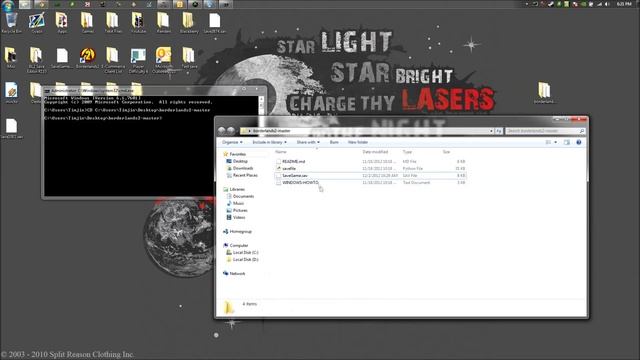Click the taskbar clock

click(624, 4)
